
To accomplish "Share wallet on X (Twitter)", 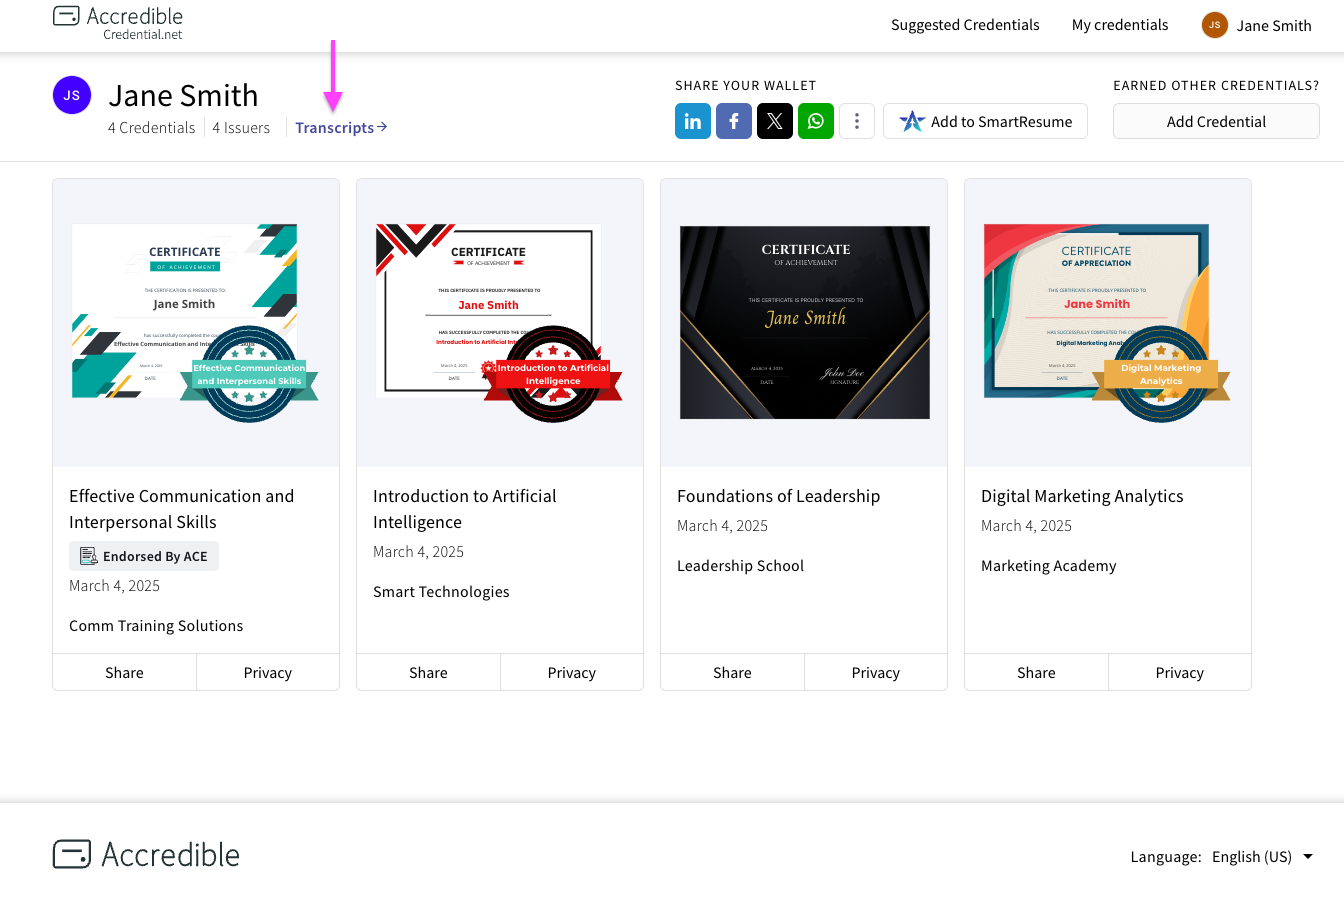I will pos(775,121).
